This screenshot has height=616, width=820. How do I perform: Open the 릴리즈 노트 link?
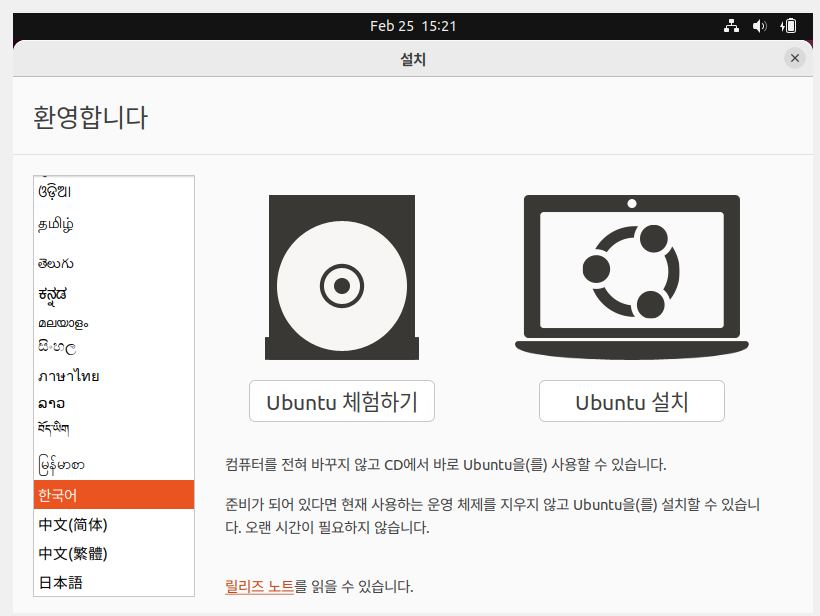[x=259, y=586]
